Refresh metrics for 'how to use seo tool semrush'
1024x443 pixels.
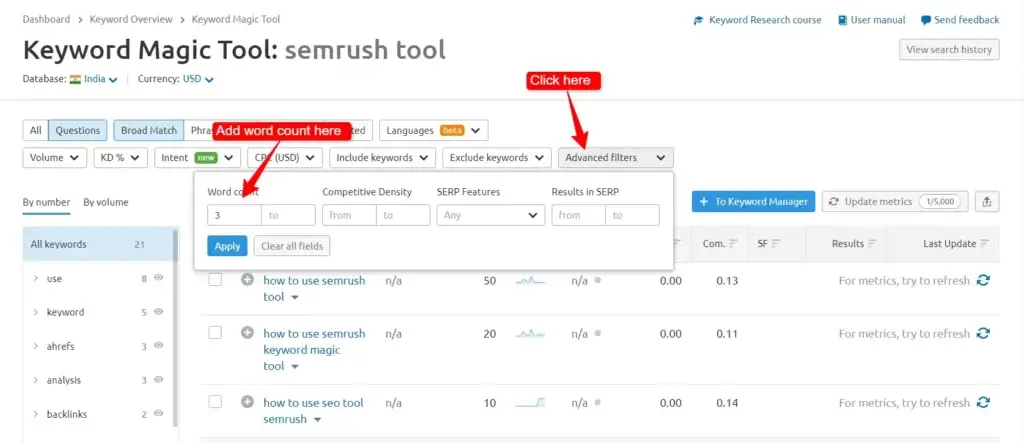983,402
